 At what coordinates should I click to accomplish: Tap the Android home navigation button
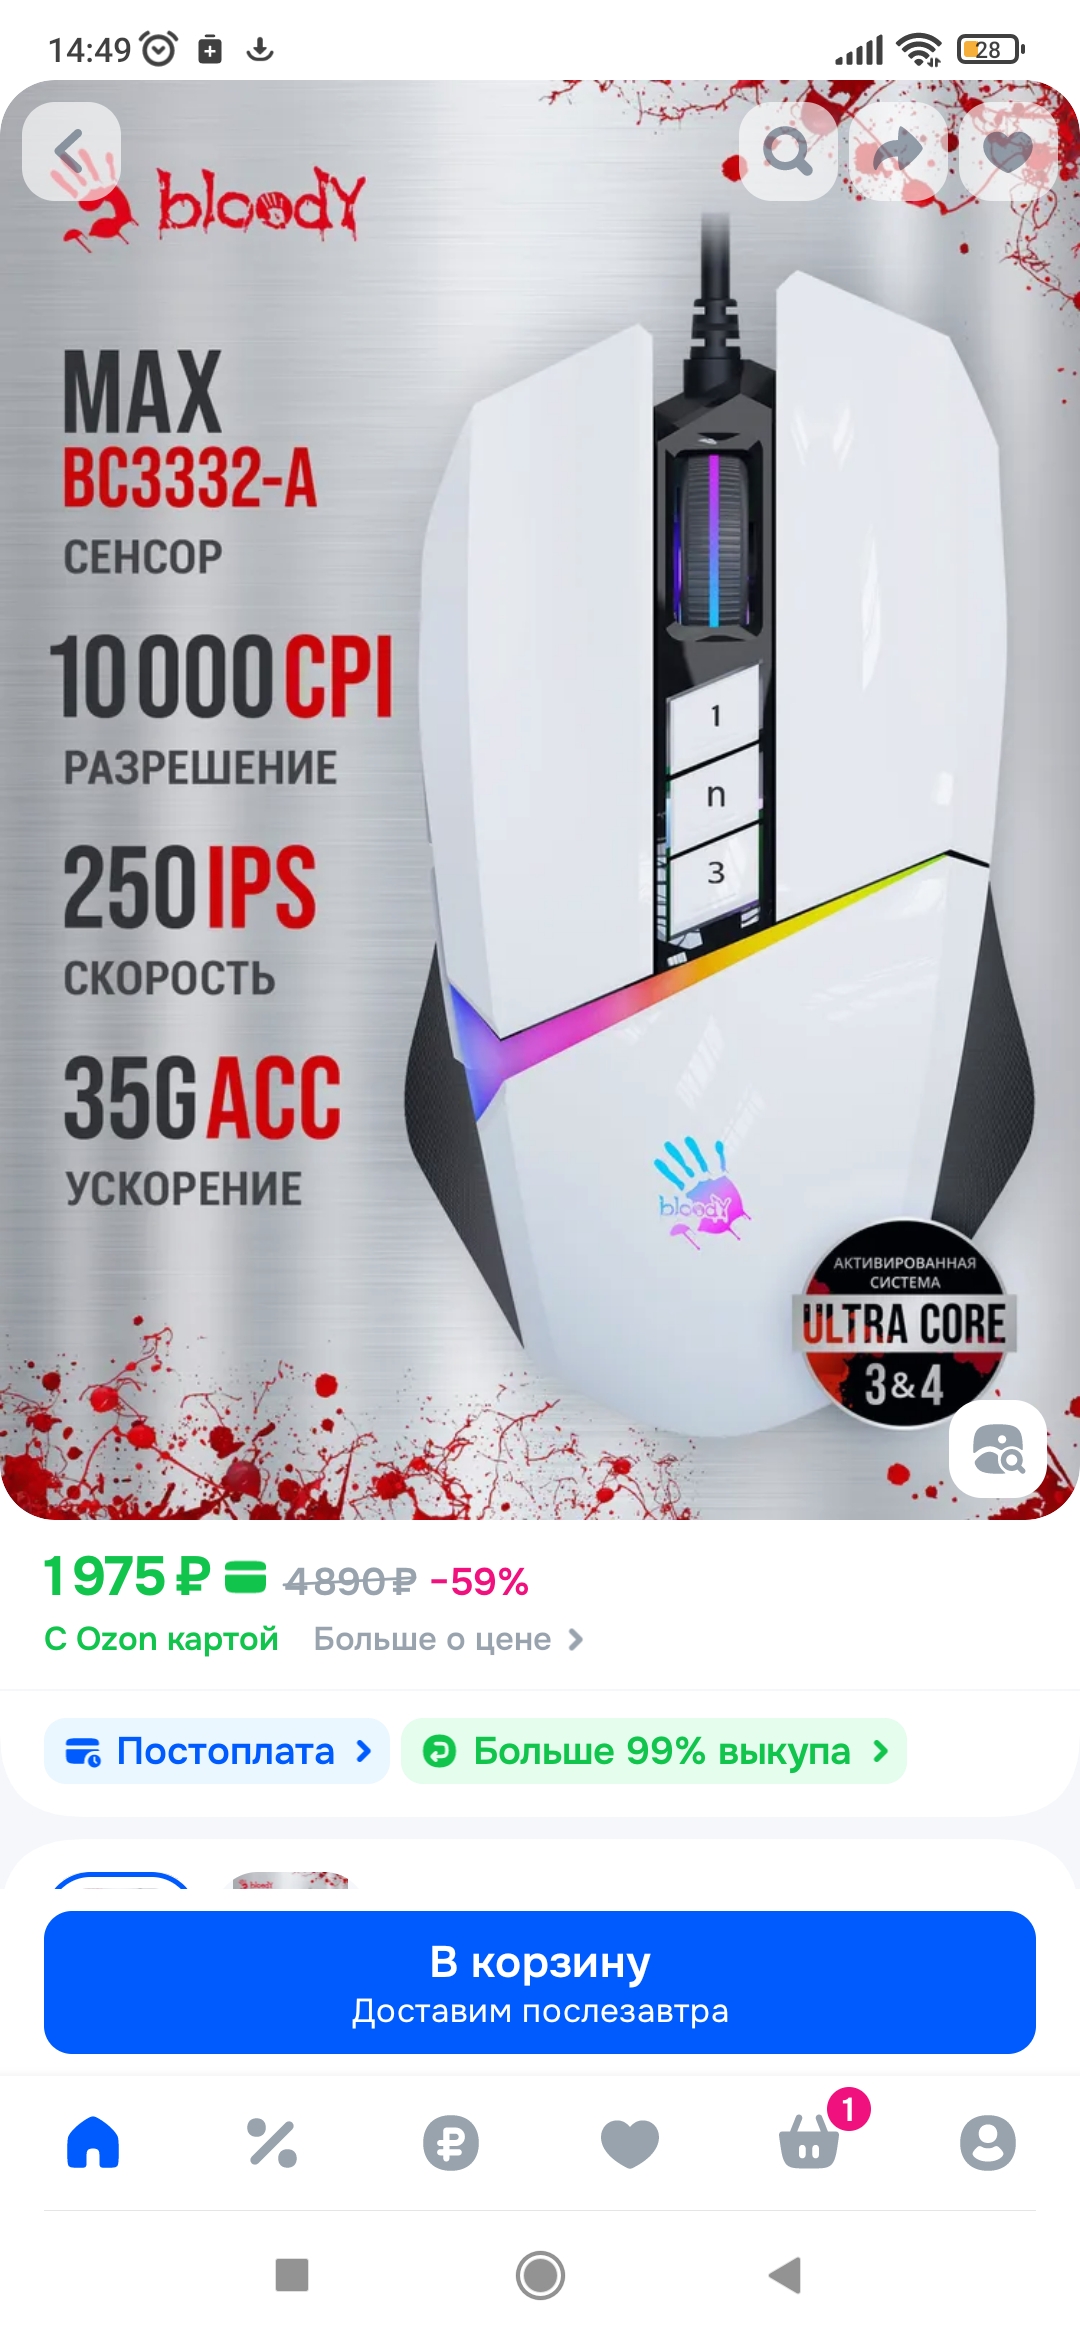tap(540, 2276)
